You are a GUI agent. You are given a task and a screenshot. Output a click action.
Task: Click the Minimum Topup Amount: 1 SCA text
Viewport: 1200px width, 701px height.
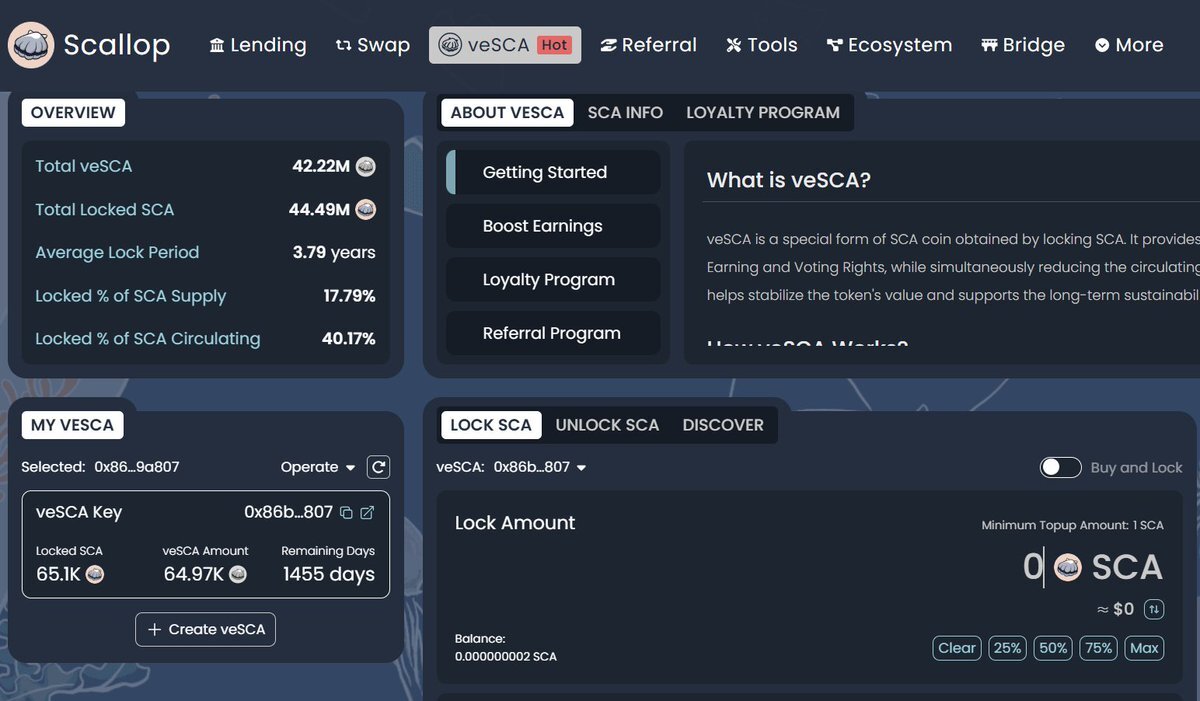1073,525
